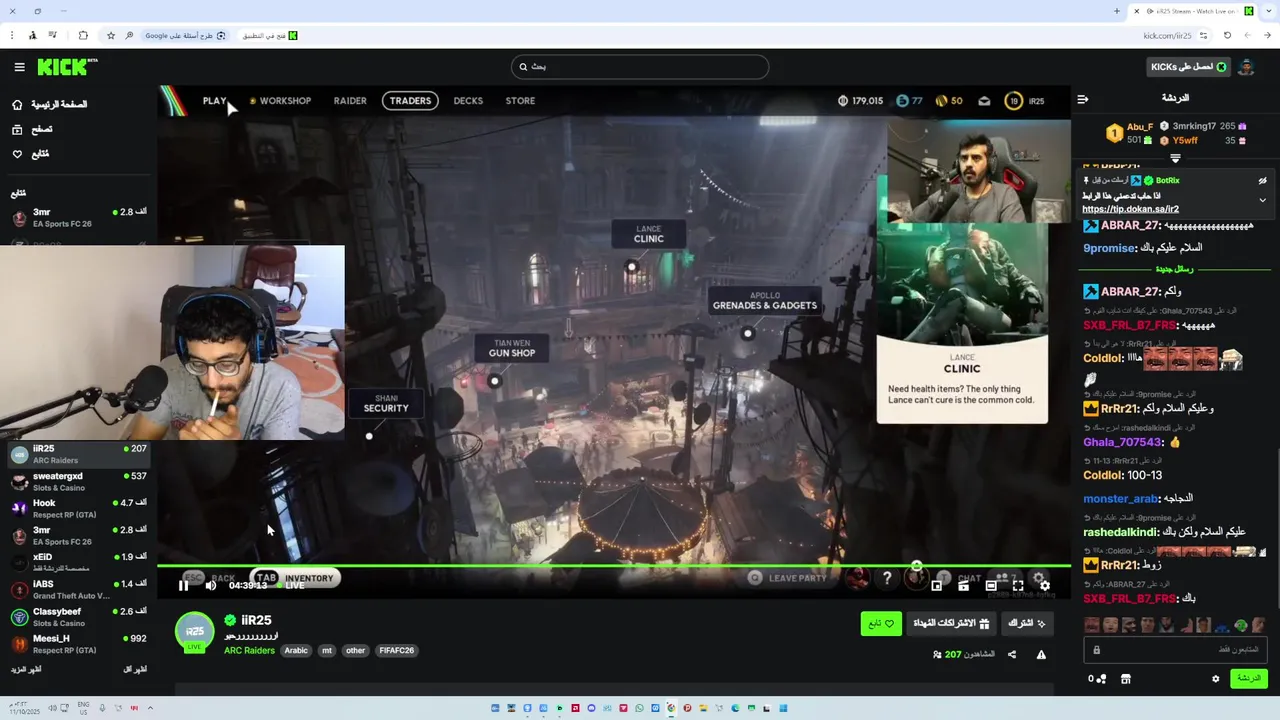This screenshot has height=720, width=1280.
Task: Report stream with warning icon
Action: point(1041,655)
